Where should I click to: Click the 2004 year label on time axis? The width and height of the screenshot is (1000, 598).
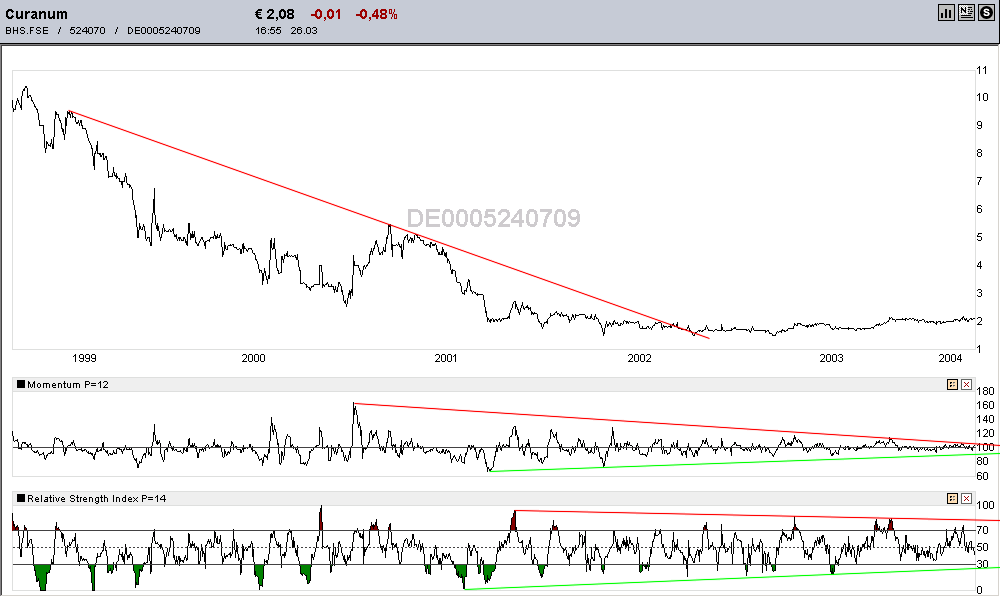tap(950, 358)
